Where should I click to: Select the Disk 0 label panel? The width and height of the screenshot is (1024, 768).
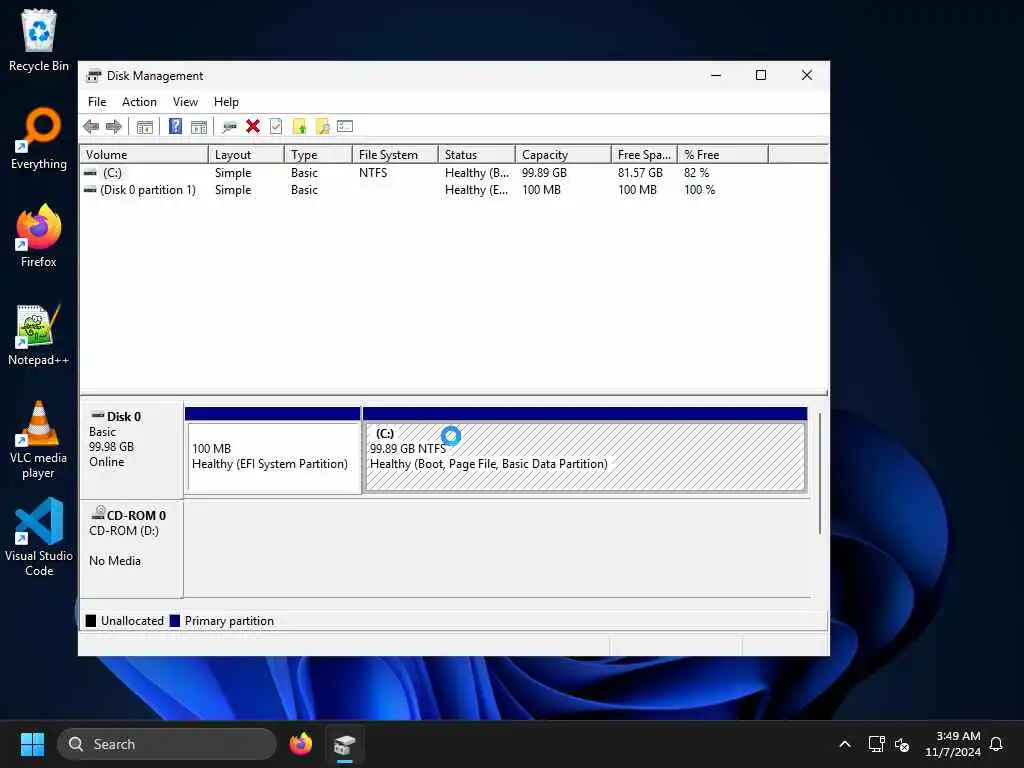point(131,451)
